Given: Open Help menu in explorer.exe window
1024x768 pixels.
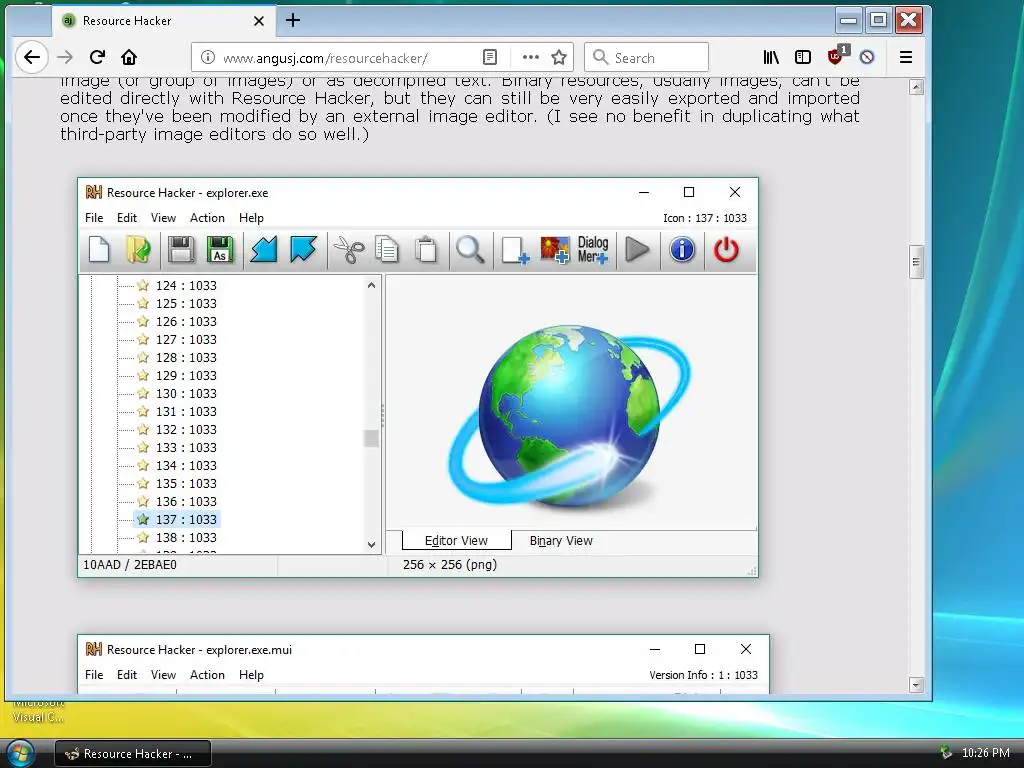Looking at the screenshot, I should click(251, 218).
